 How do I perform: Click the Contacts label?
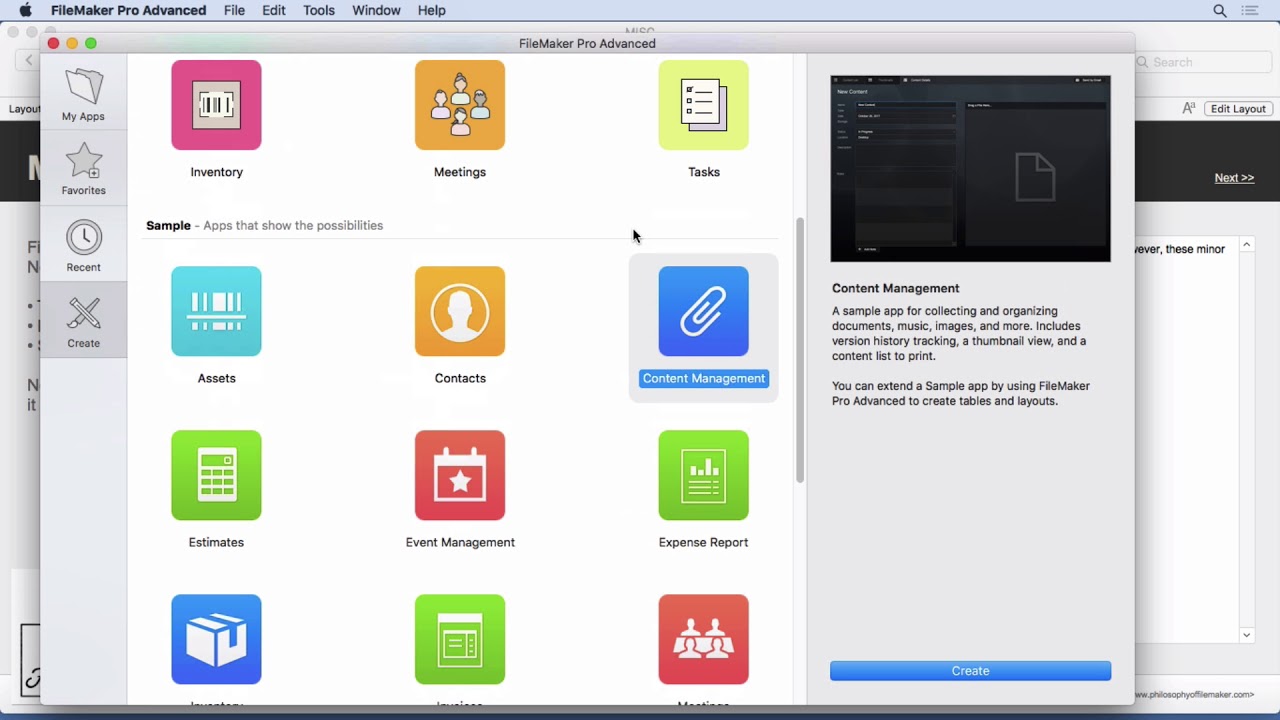pos(460,378)
